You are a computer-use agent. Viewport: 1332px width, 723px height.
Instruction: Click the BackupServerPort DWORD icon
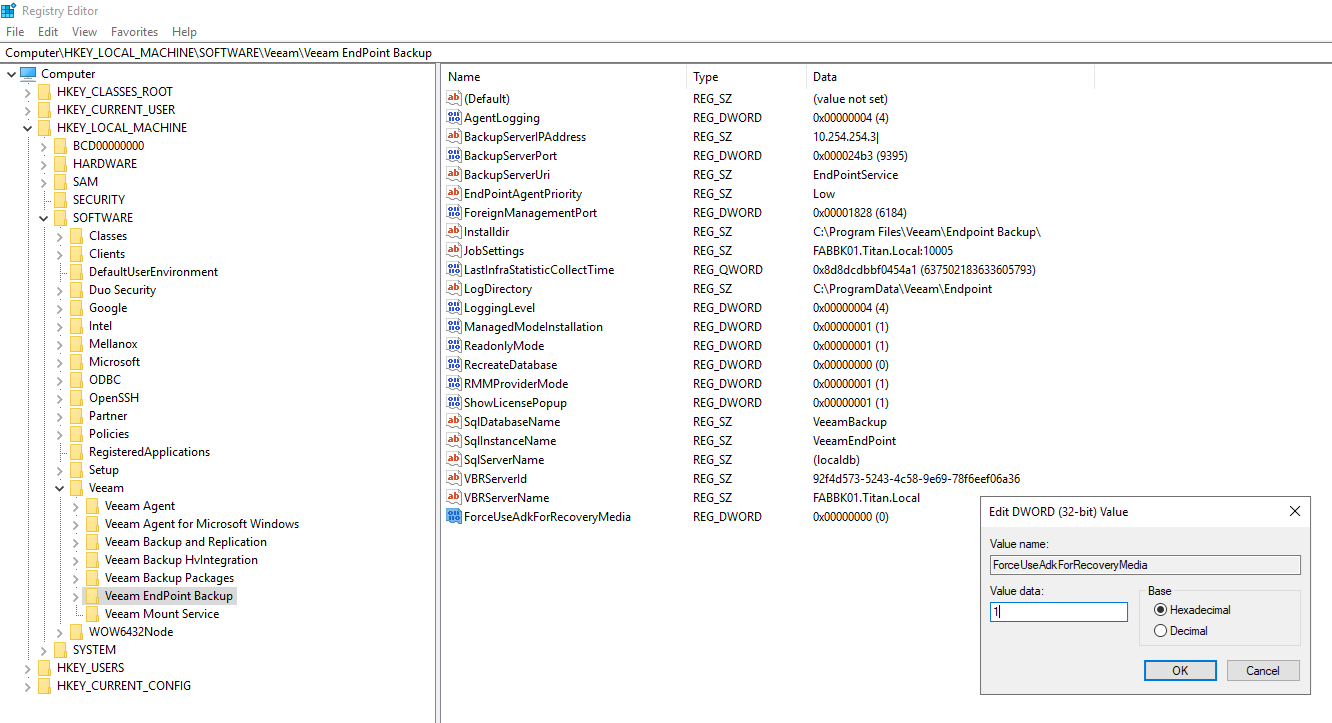453,156
